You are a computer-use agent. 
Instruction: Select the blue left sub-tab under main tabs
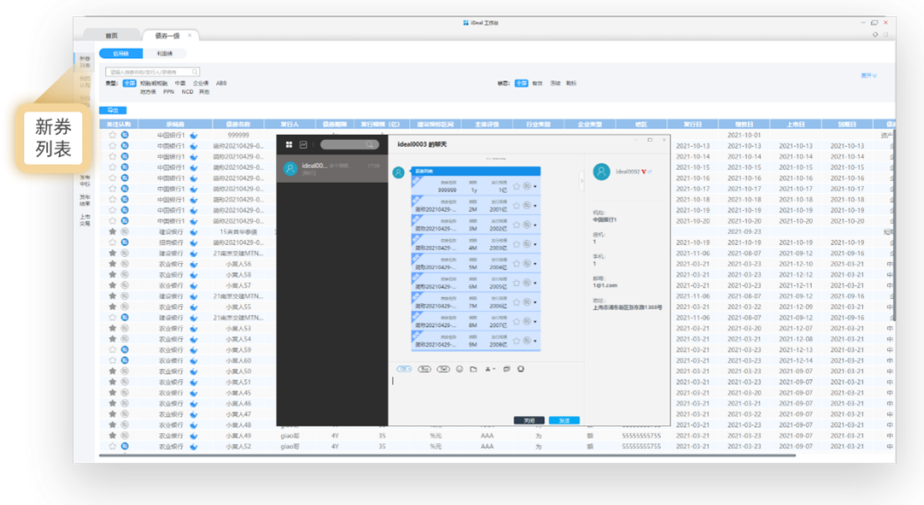click(x=121, y=54)
